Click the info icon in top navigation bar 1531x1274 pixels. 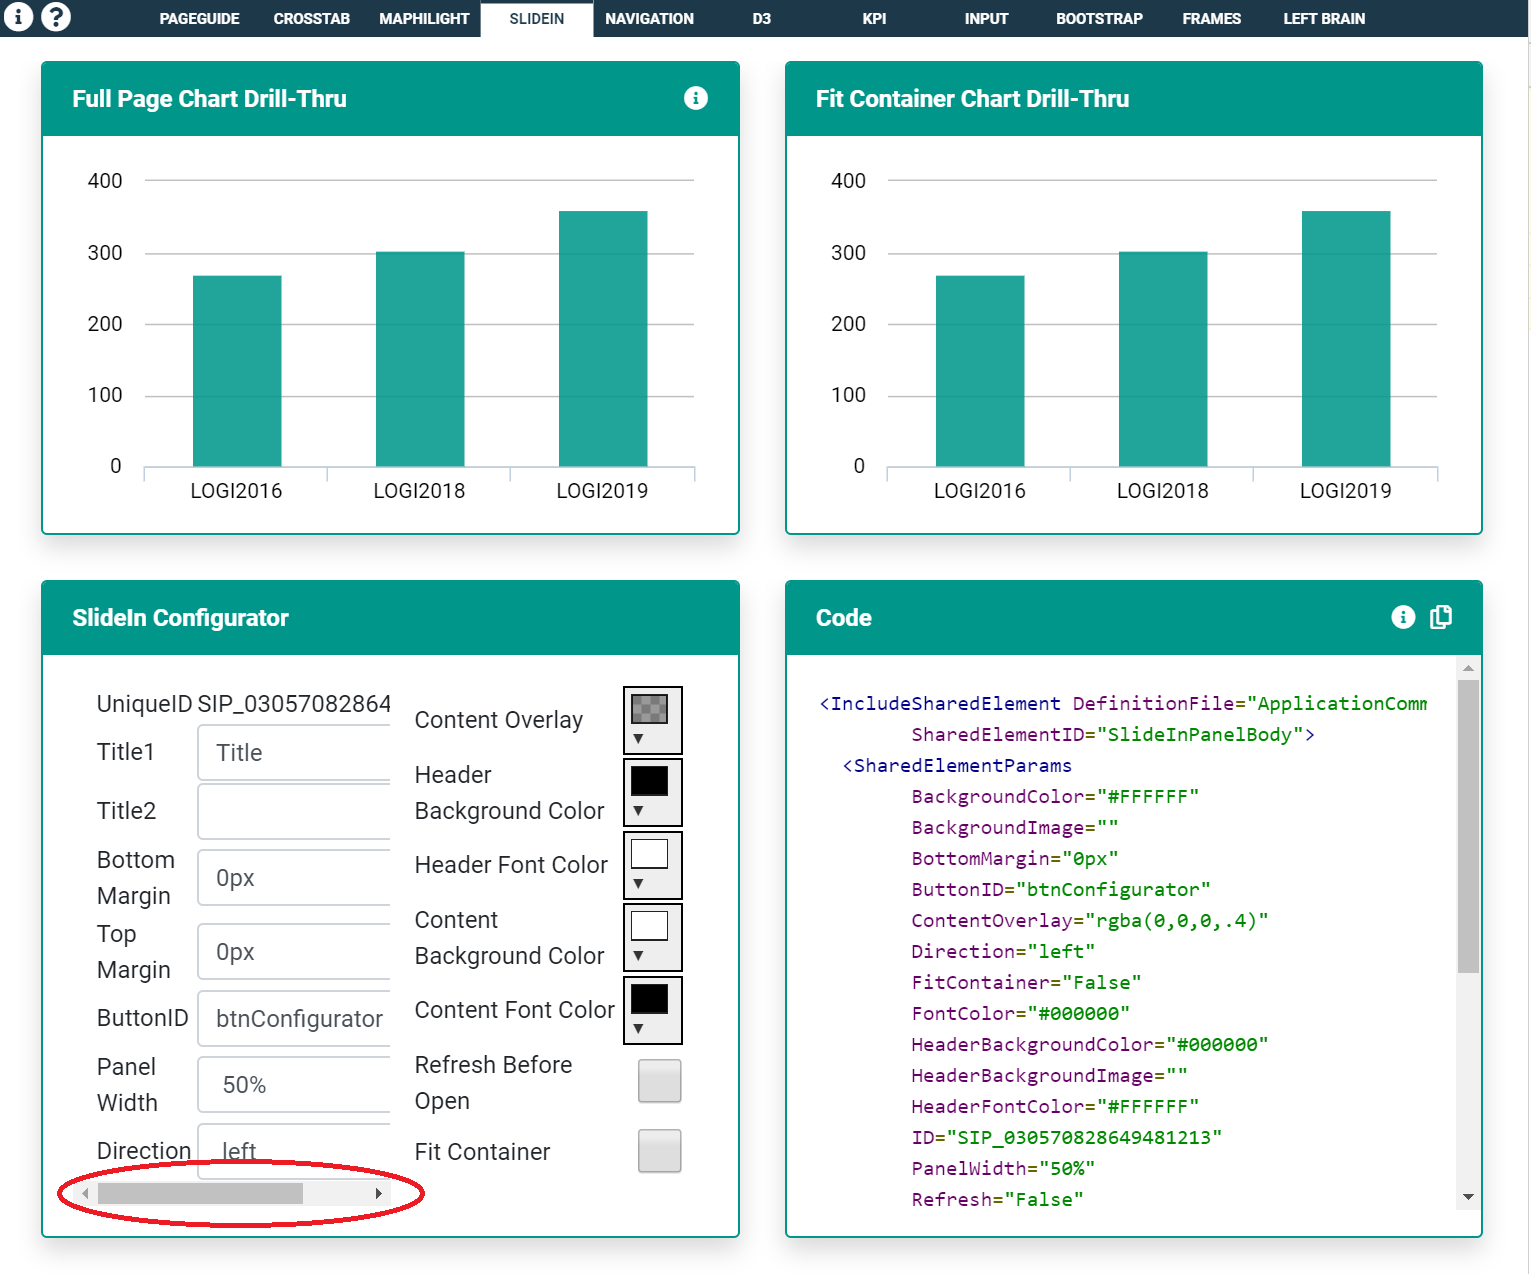pos(18,16)
